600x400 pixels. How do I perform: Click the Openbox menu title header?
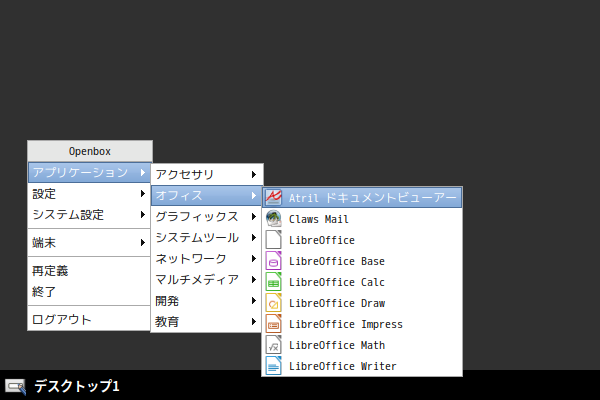tap(90, 151)
